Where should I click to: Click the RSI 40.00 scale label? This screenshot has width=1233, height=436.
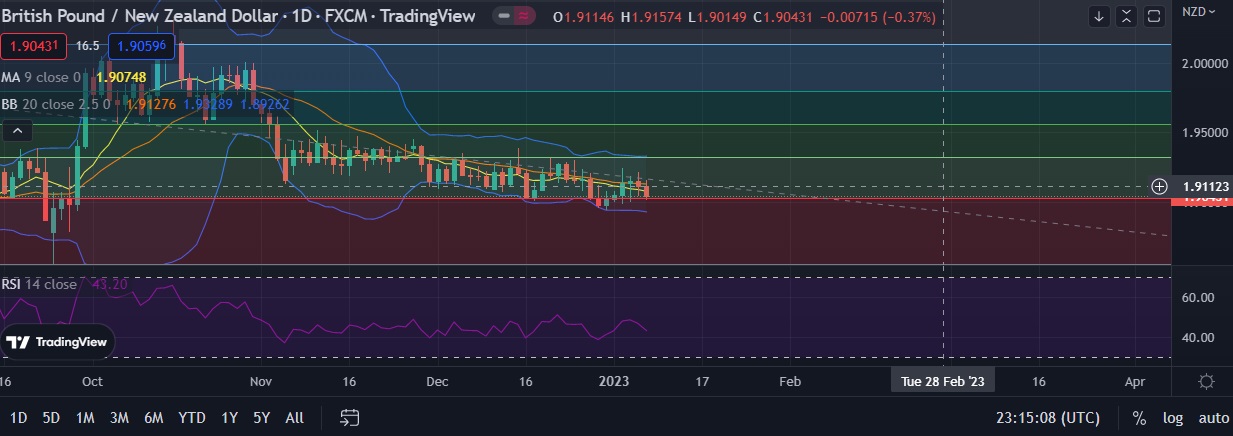point(1198,338)
